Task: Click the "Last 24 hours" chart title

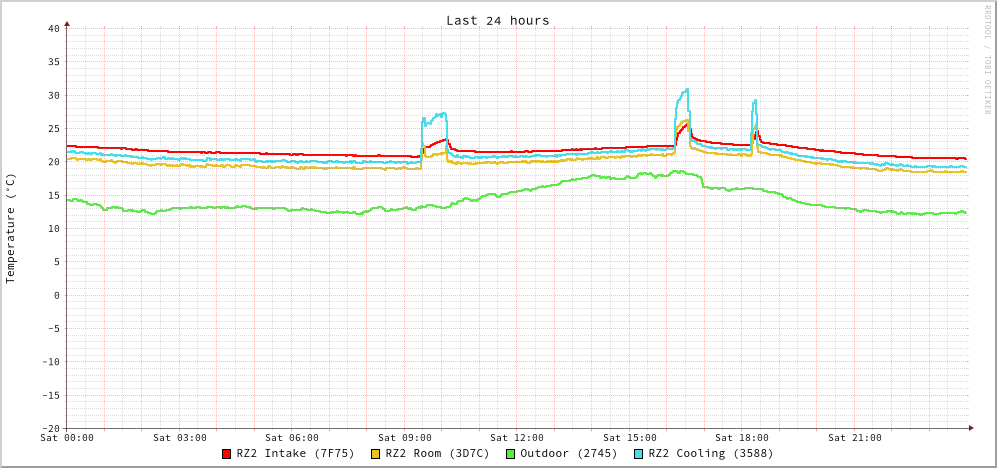Action: point(497,20)
